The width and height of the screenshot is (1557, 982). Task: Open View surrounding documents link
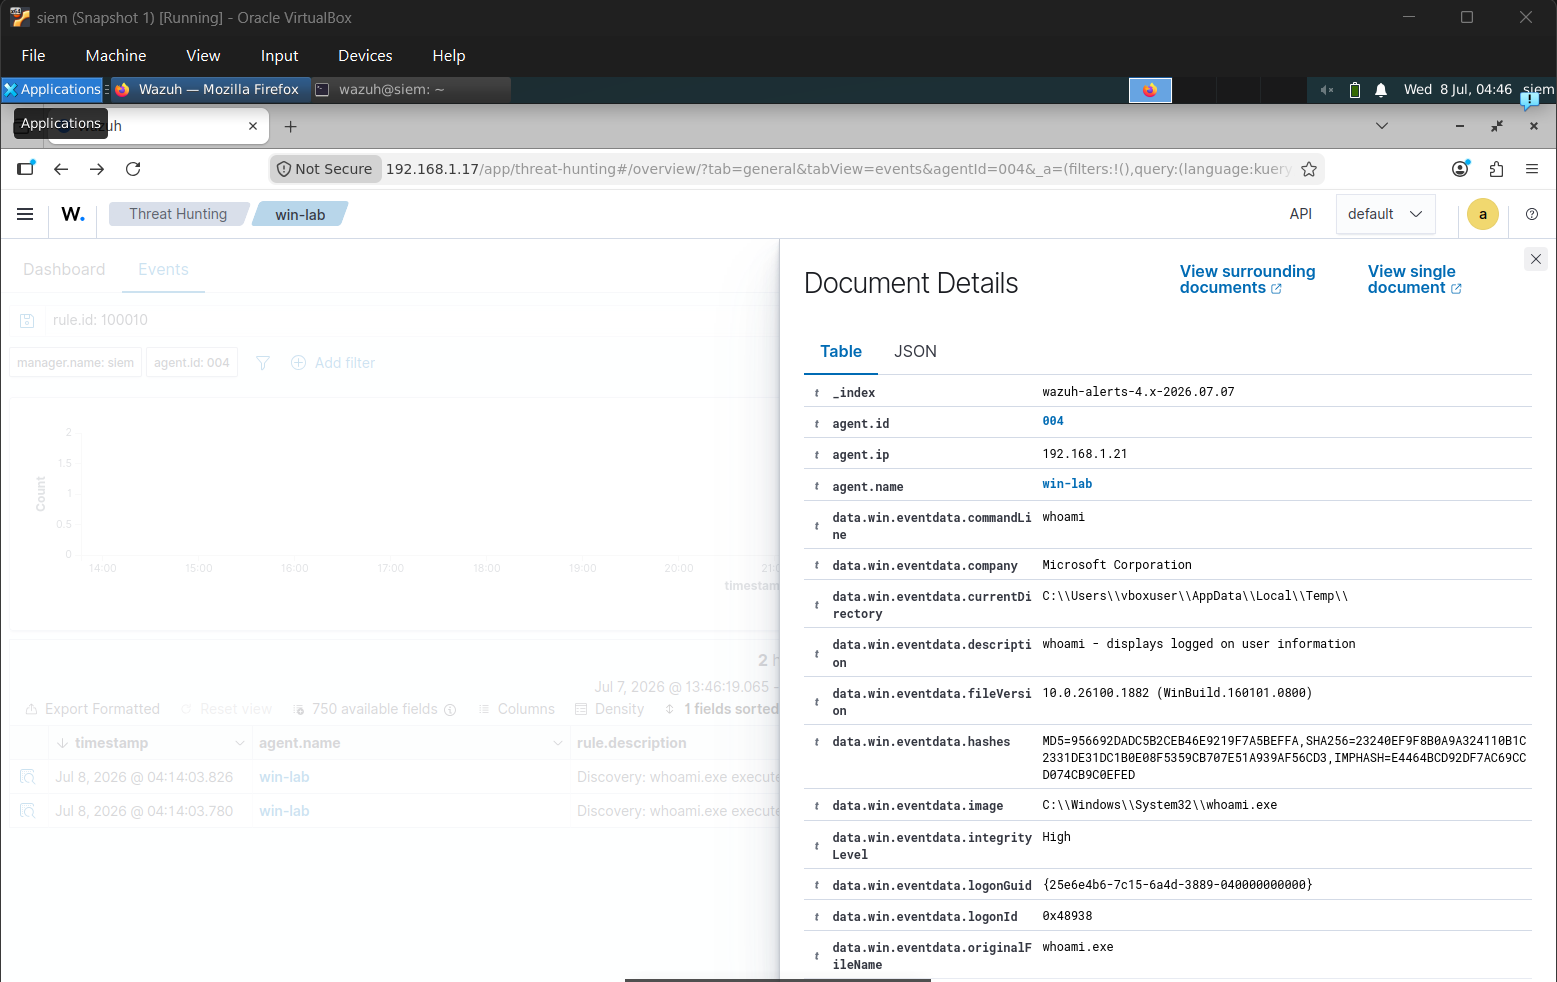[x=1247, y=279]
